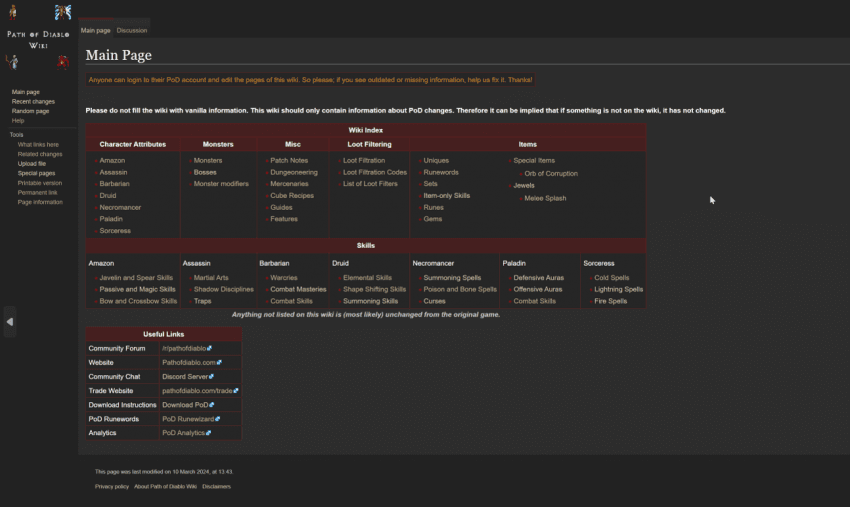Open the Runes page
850x507 pixels.
click(433, 208)
